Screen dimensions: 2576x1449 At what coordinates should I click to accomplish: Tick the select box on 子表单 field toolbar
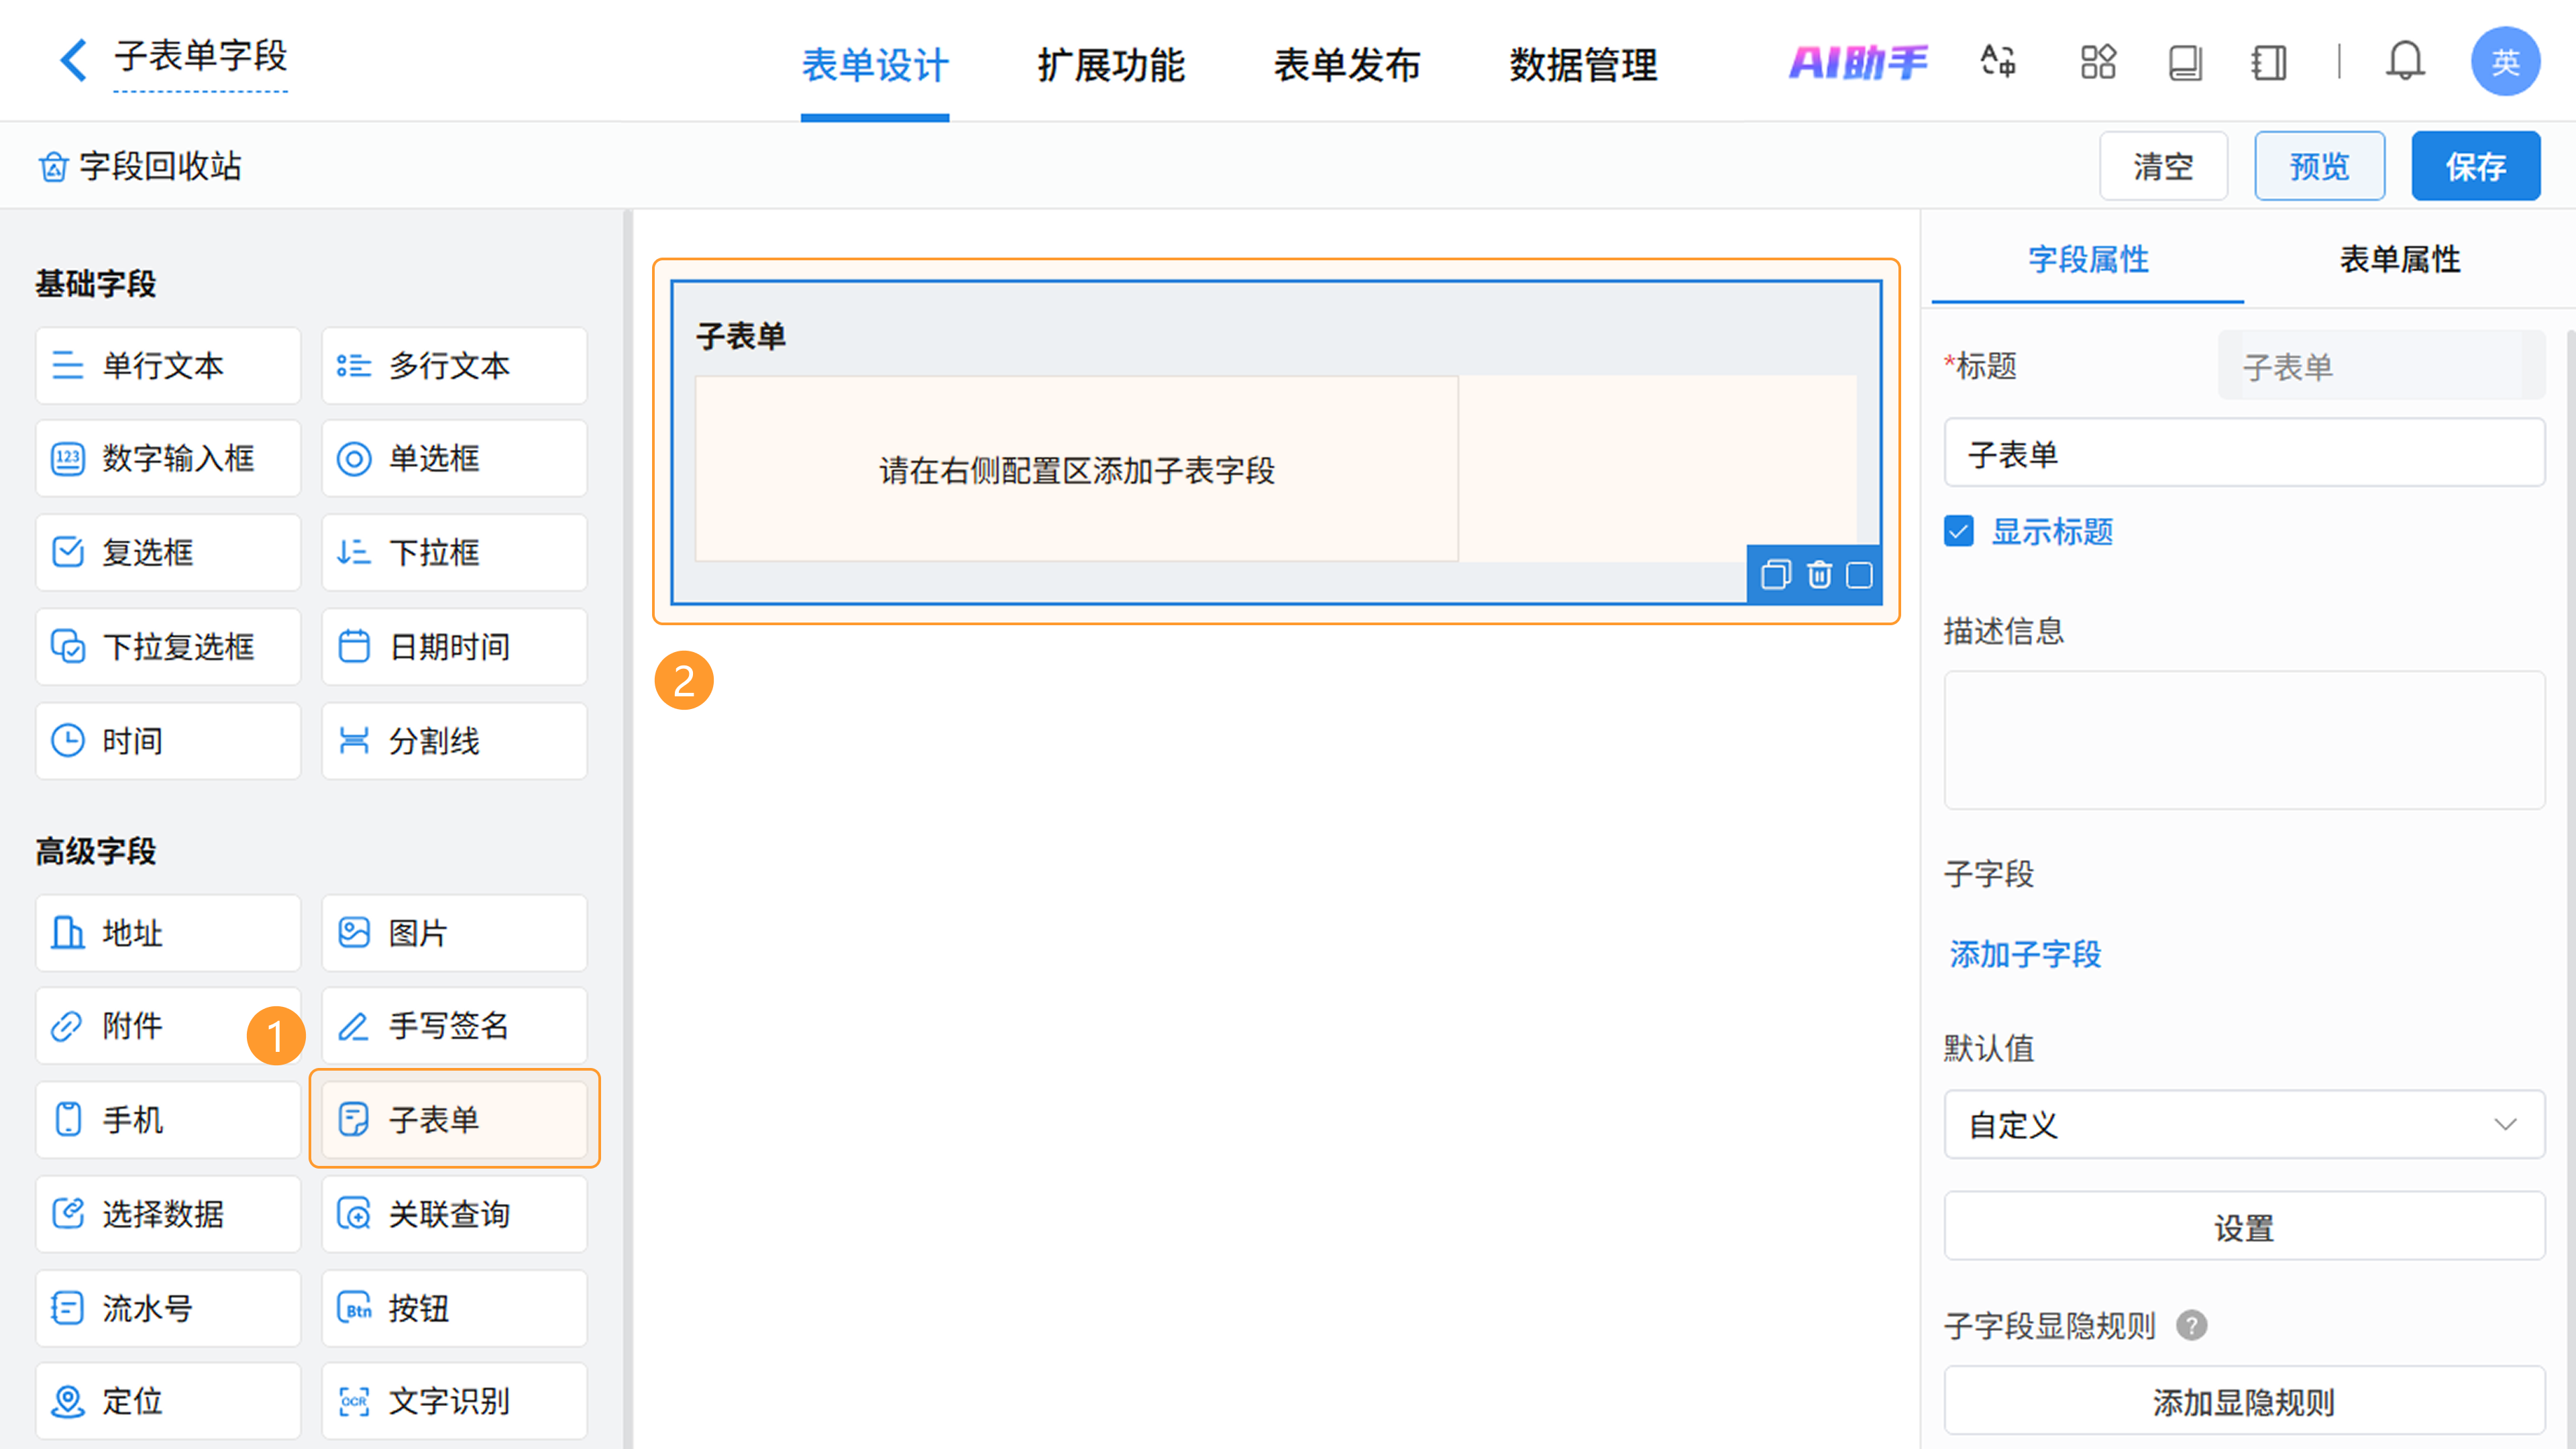click(1859, 575)
